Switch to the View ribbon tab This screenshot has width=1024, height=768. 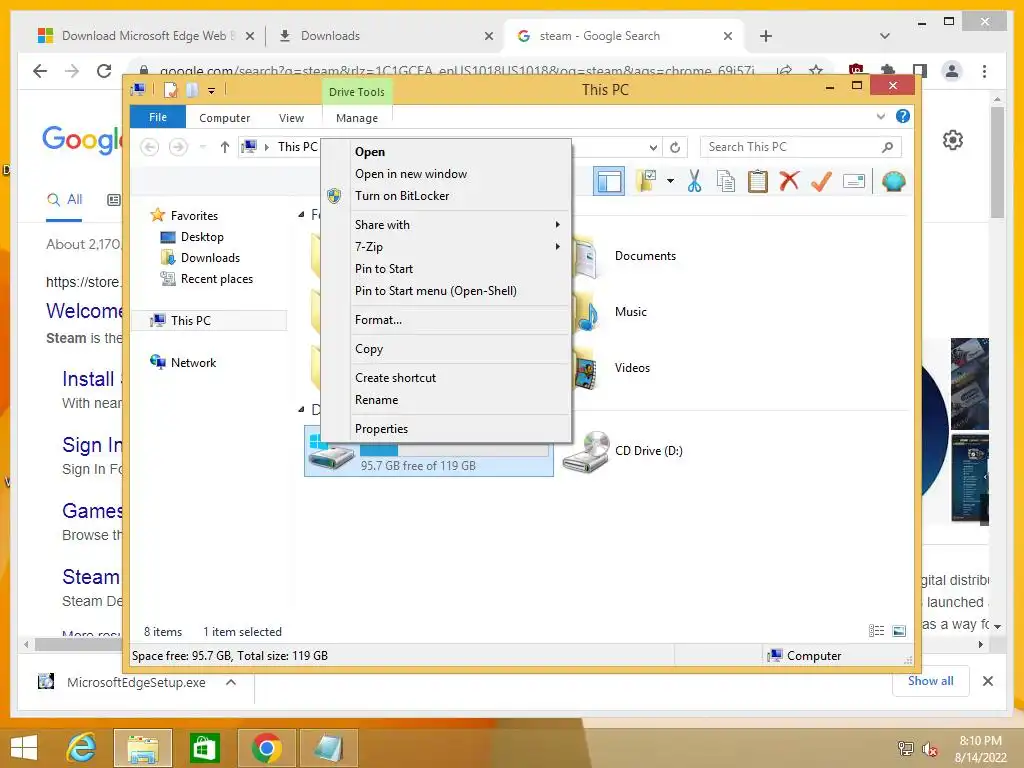coord(291,118)
